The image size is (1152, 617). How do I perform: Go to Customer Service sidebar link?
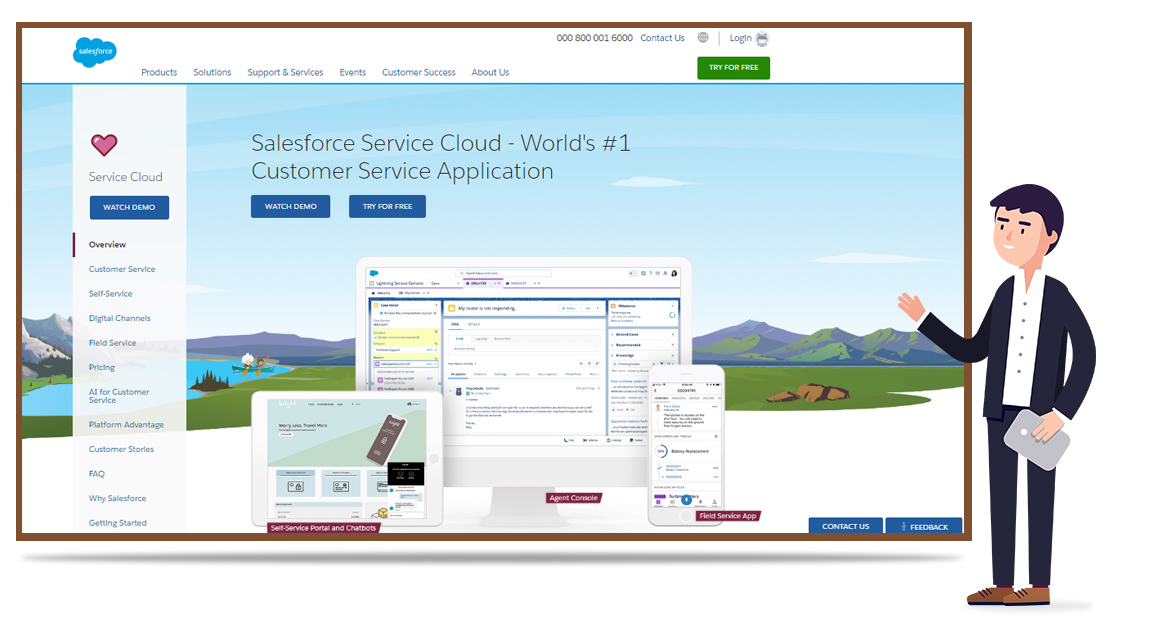(122, 269)
